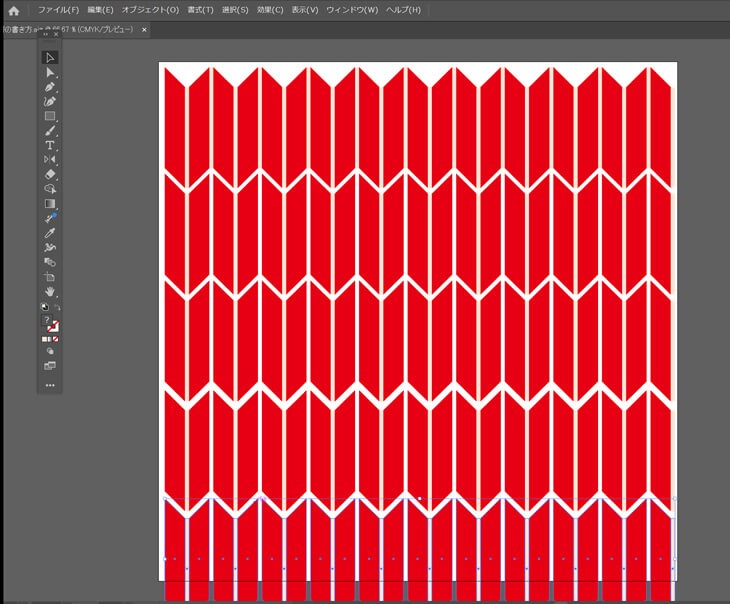
Task: Select the Hand tool
Action: (x=49, y=291)
